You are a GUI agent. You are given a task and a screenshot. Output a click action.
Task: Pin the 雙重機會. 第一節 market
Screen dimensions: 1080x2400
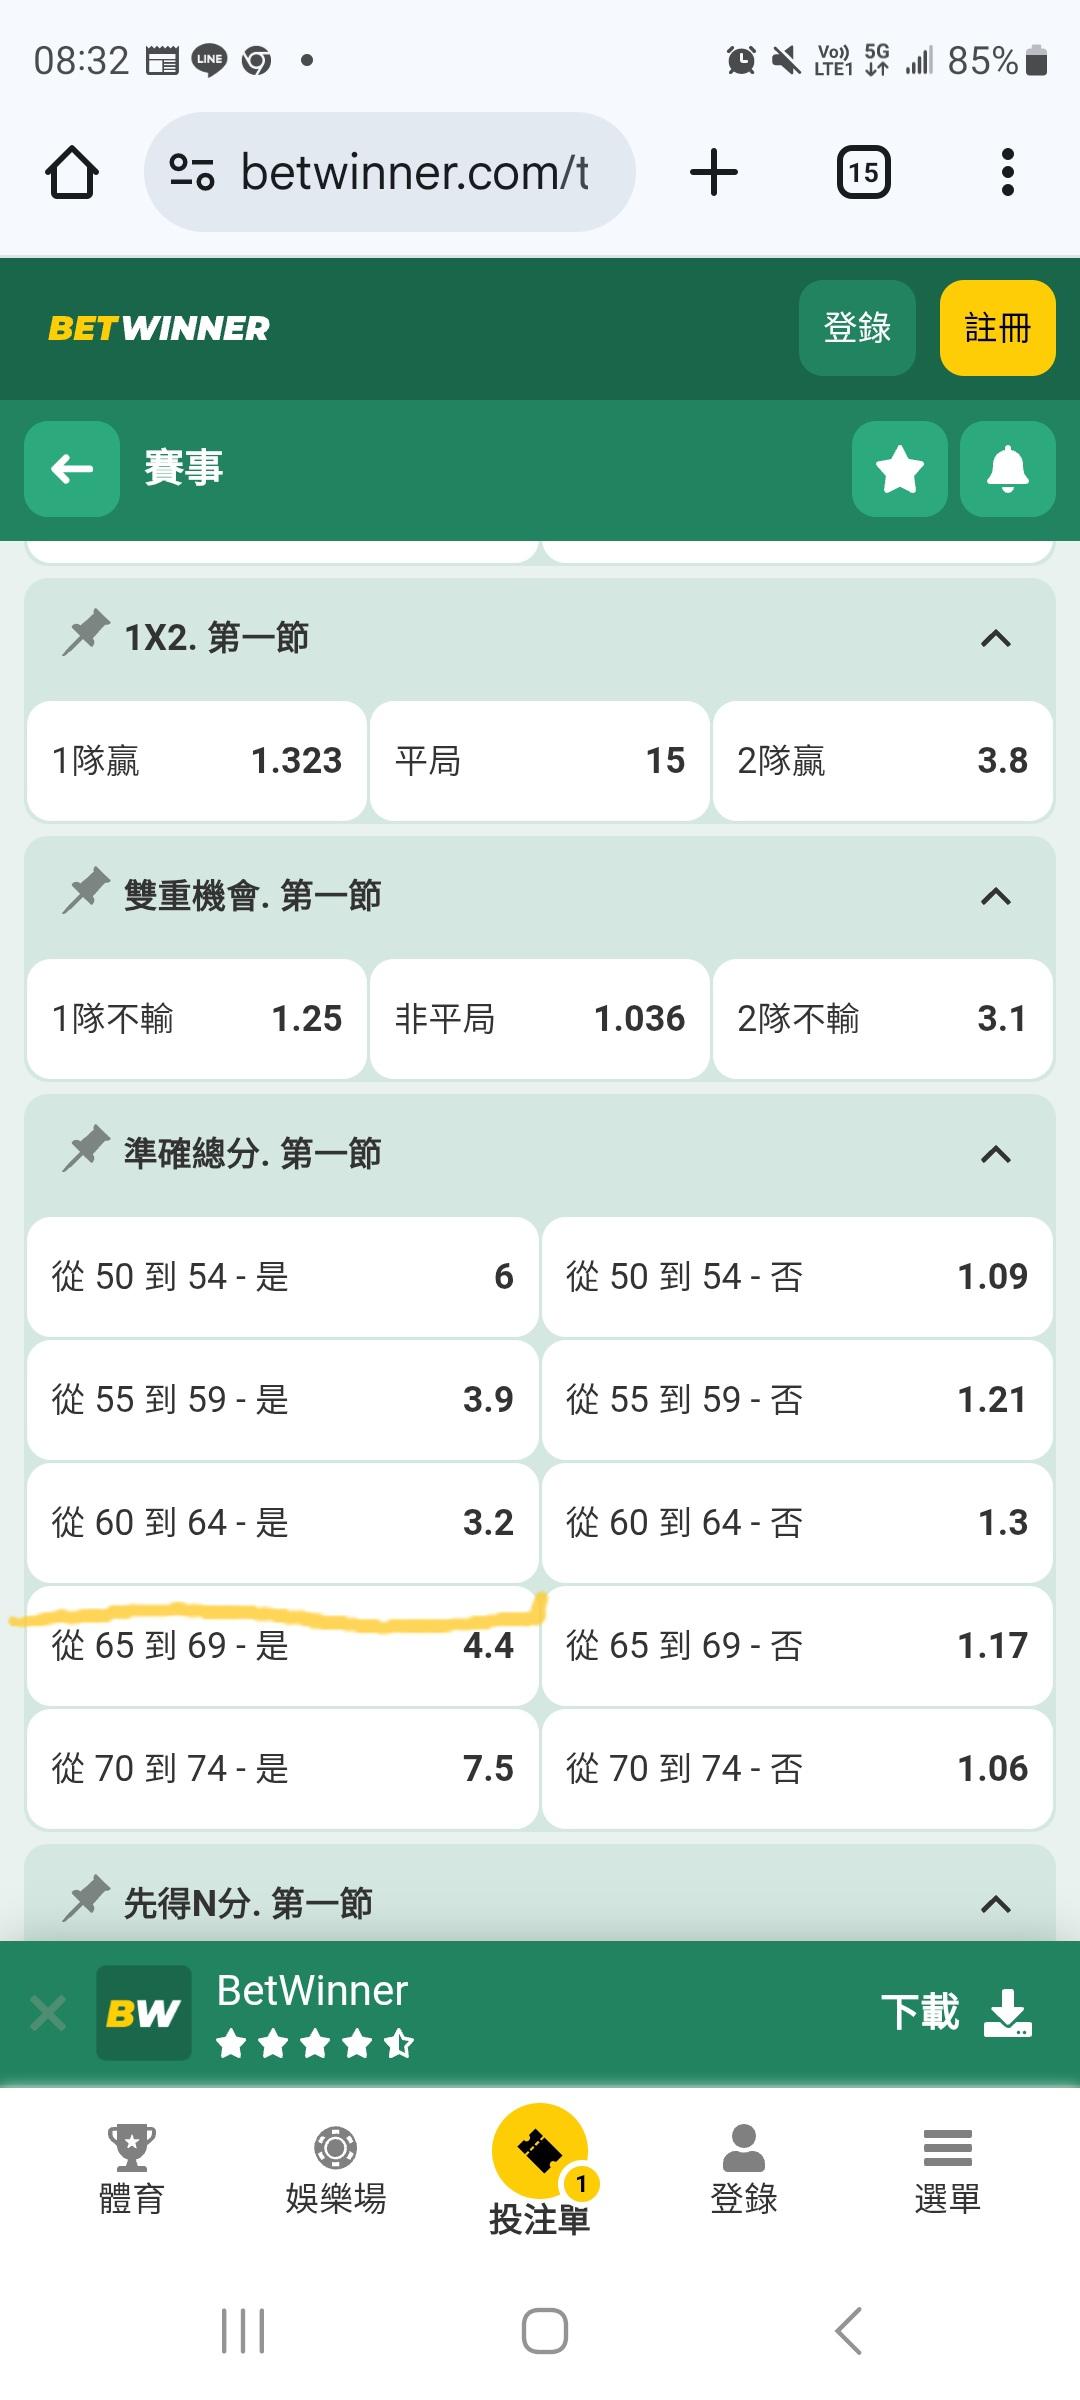86,893
